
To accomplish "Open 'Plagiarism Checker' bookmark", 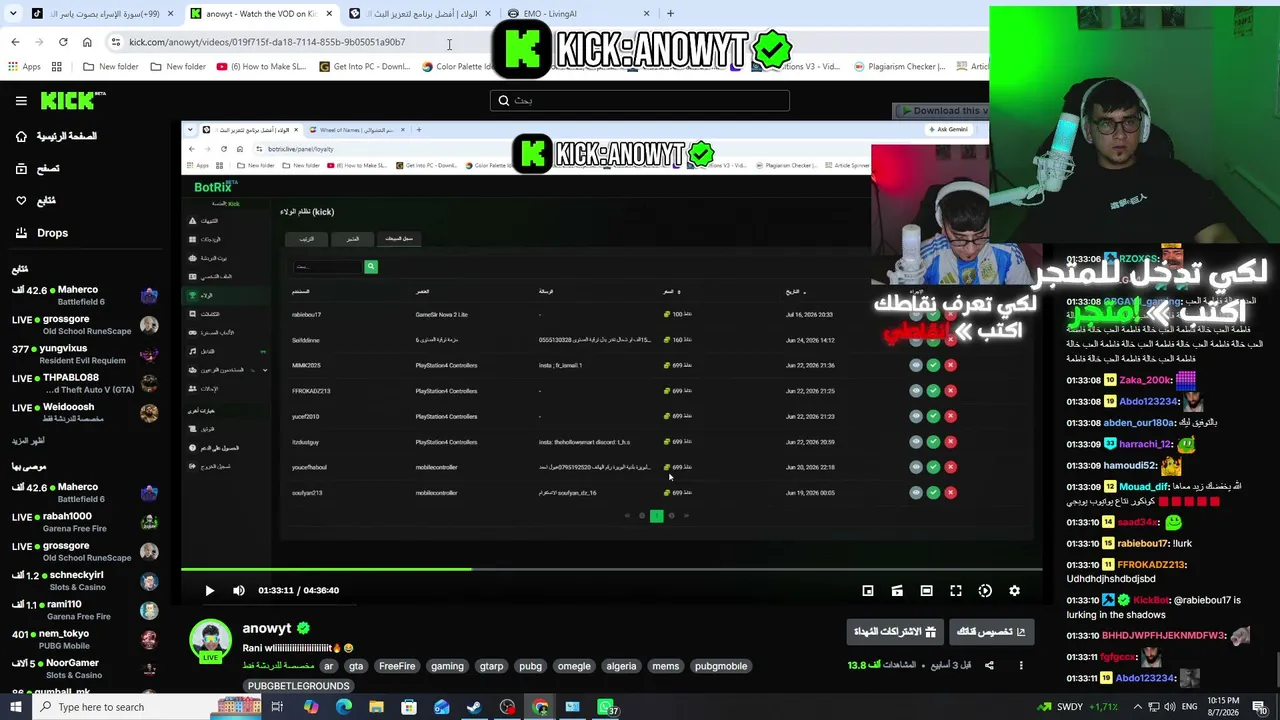I will click(900, 67).
